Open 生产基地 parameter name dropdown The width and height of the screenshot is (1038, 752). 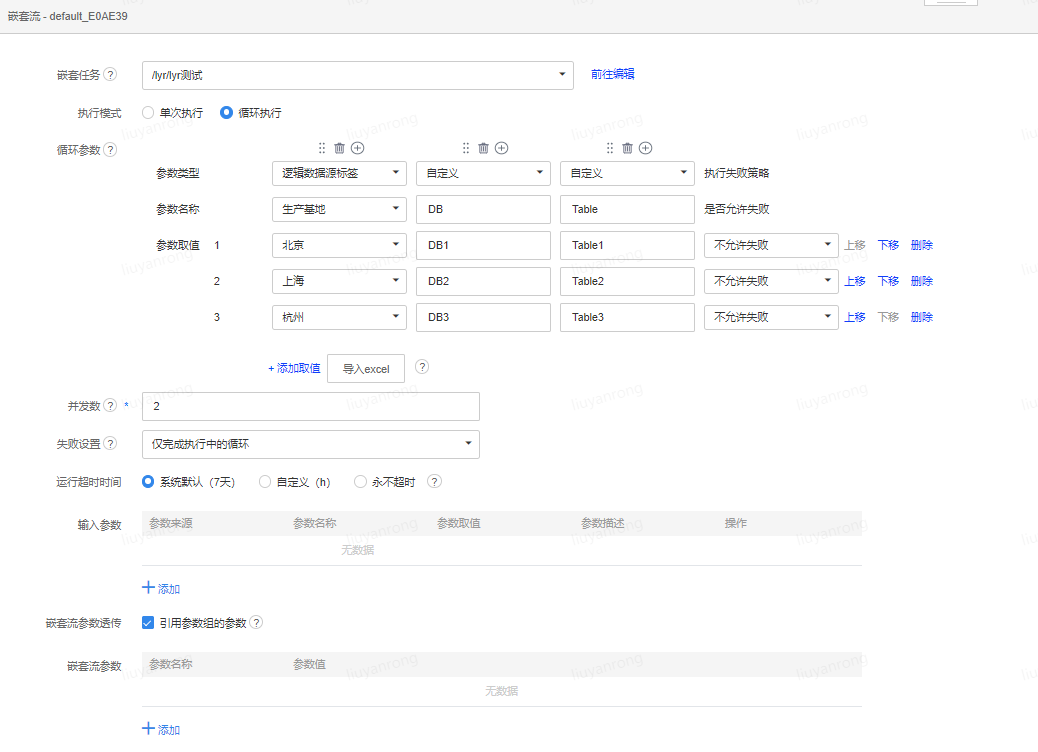pyautogui.click(x=339, y=209)
